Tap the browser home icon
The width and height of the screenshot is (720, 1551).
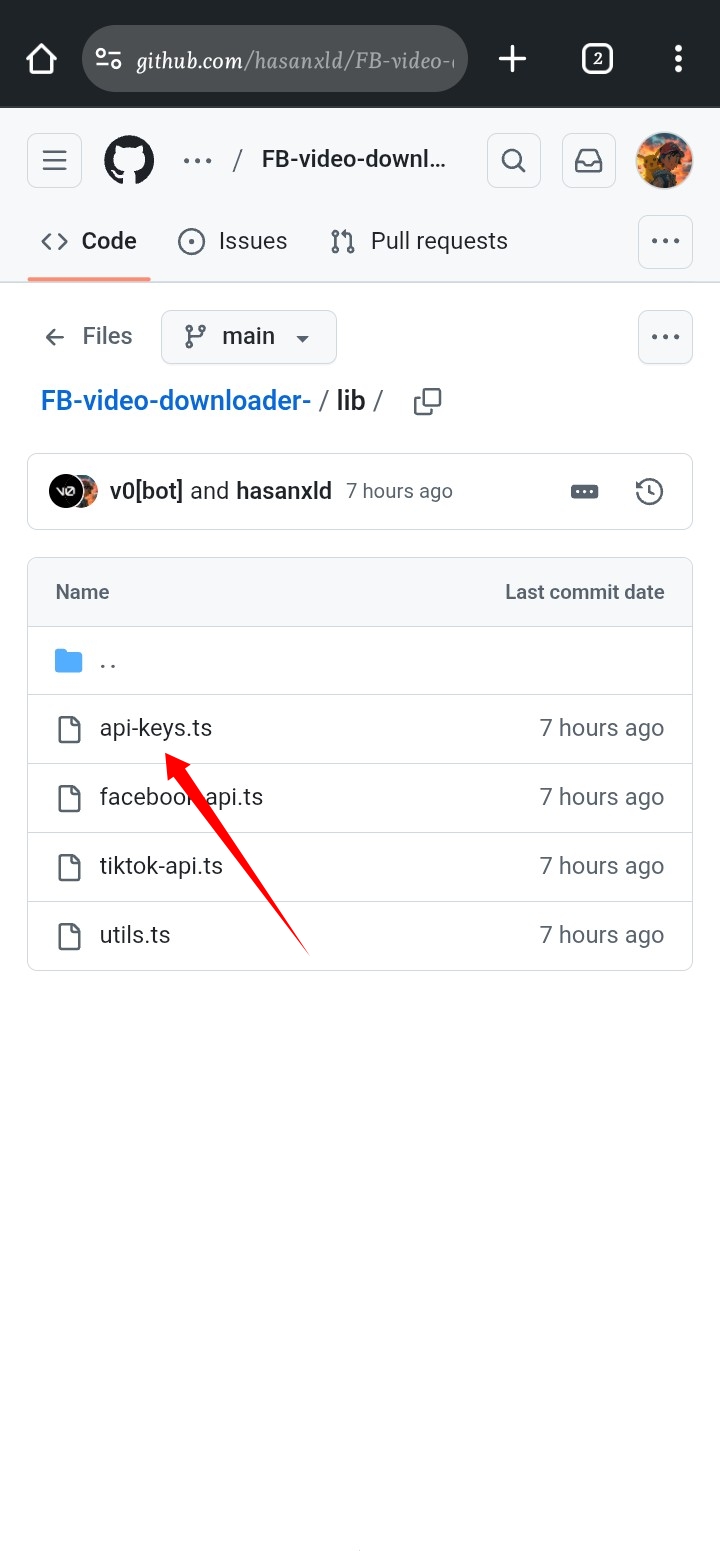[x=42, y=59]
